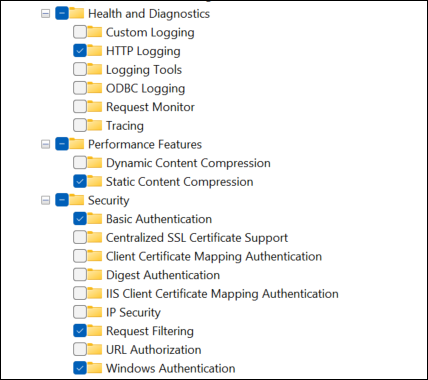Select the Tracing label

point(125,126)
